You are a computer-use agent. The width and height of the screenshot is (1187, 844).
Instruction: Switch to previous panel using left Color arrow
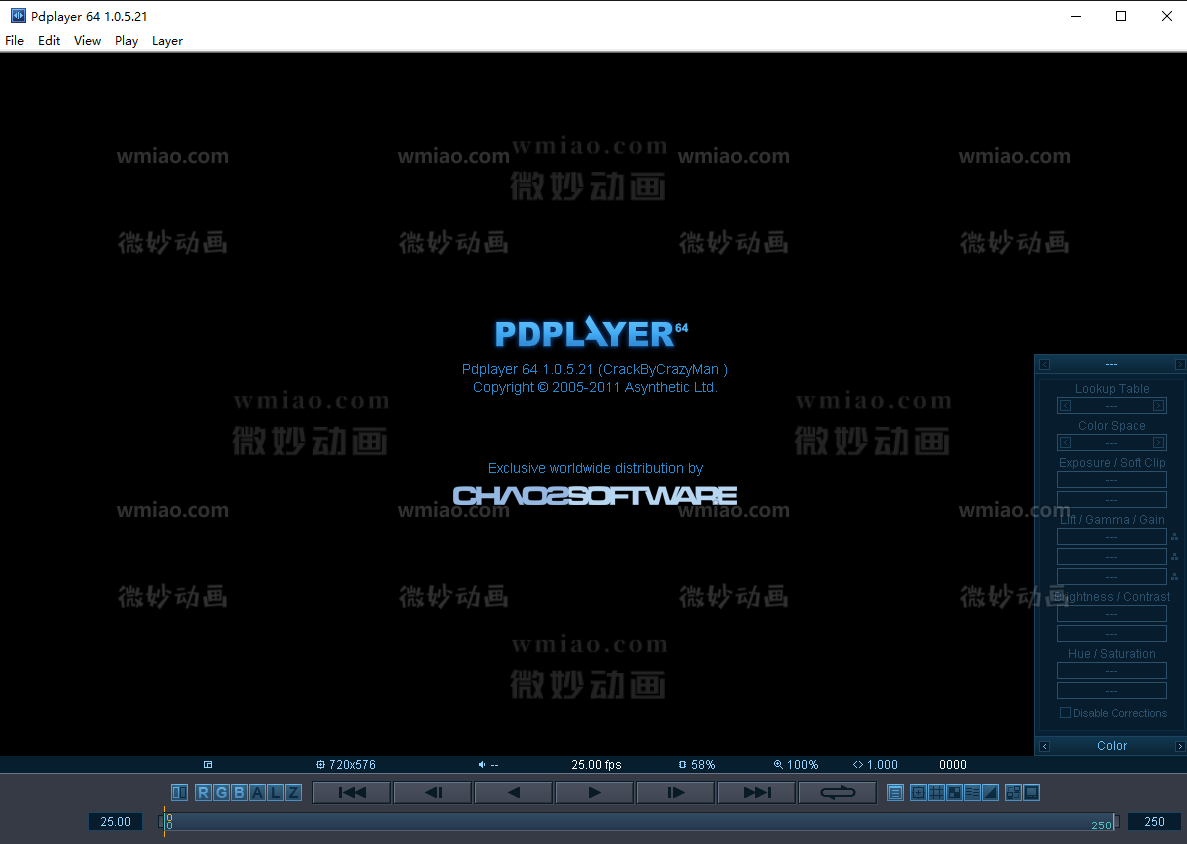pos(1044,745)
